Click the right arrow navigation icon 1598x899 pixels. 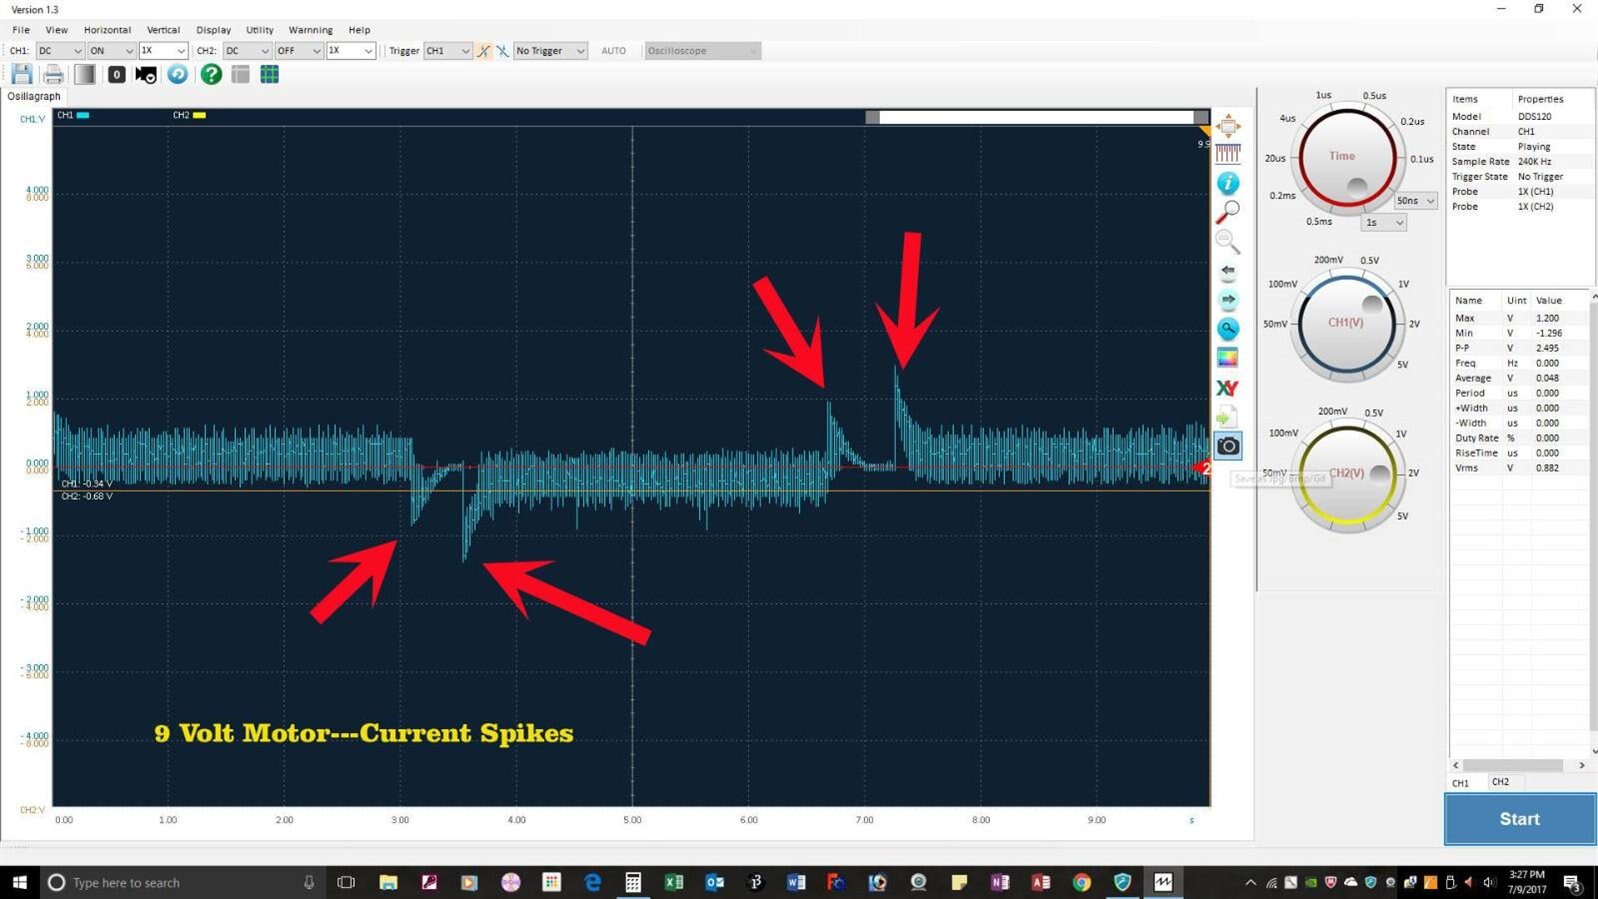click(1228, 300)
